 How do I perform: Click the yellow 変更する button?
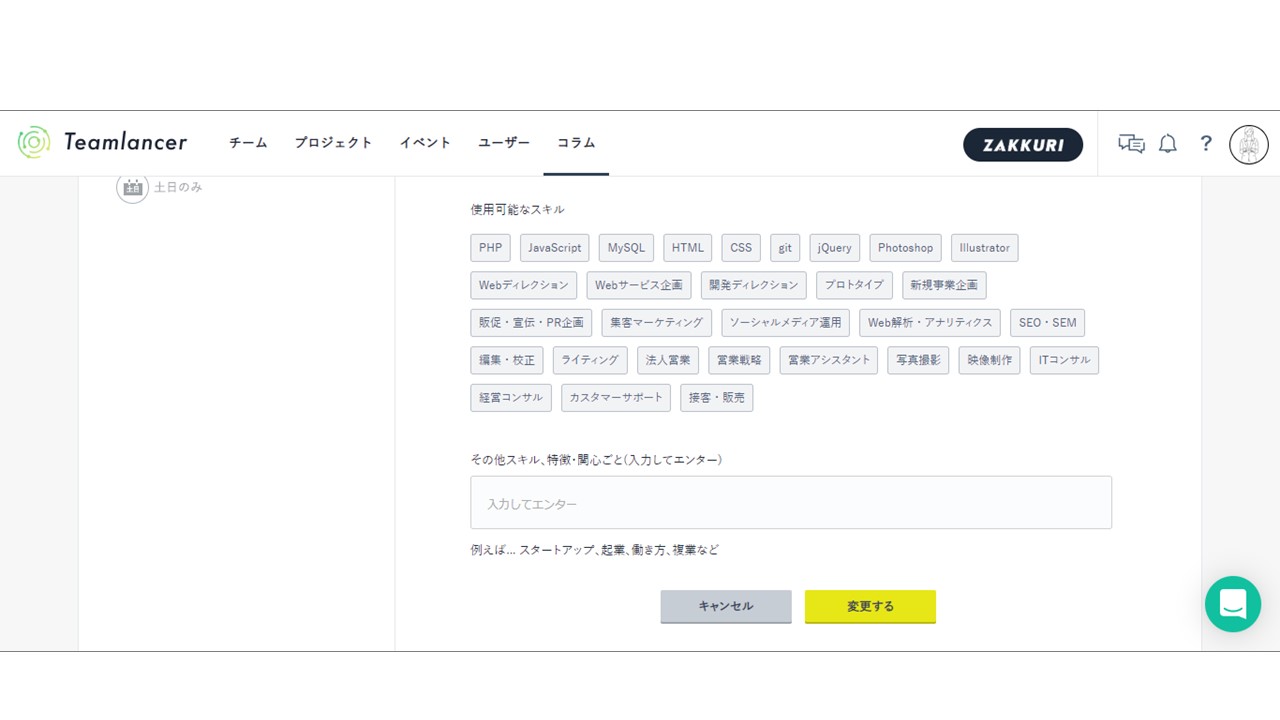[870, 606]
